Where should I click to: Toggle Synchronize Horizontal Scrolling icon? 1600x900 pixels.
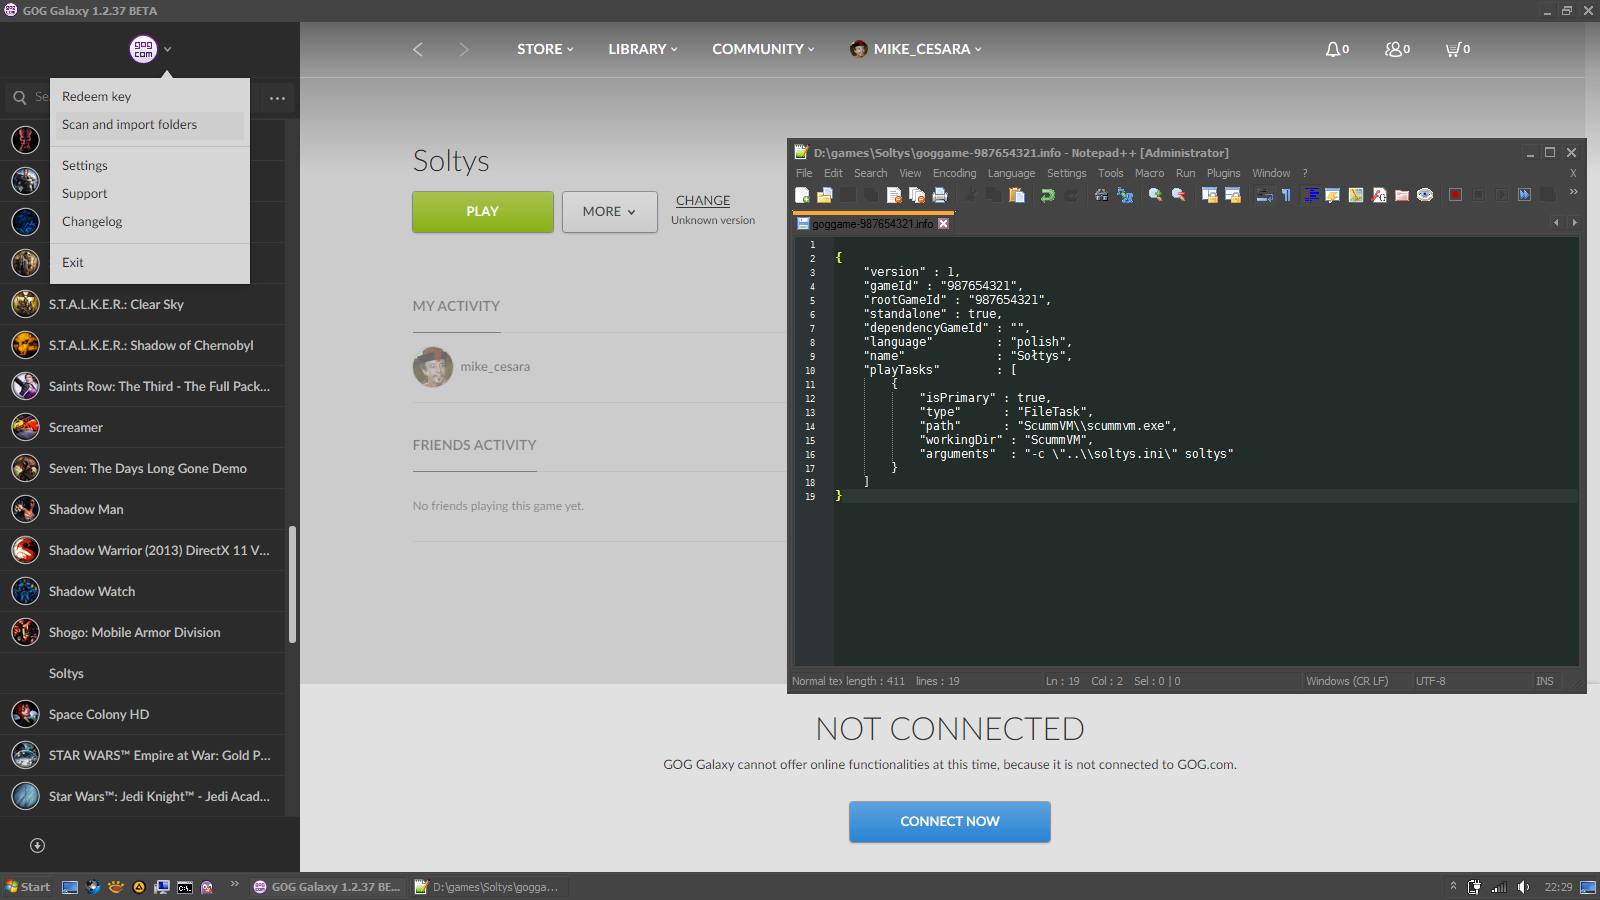click(x=1232, y=195)
